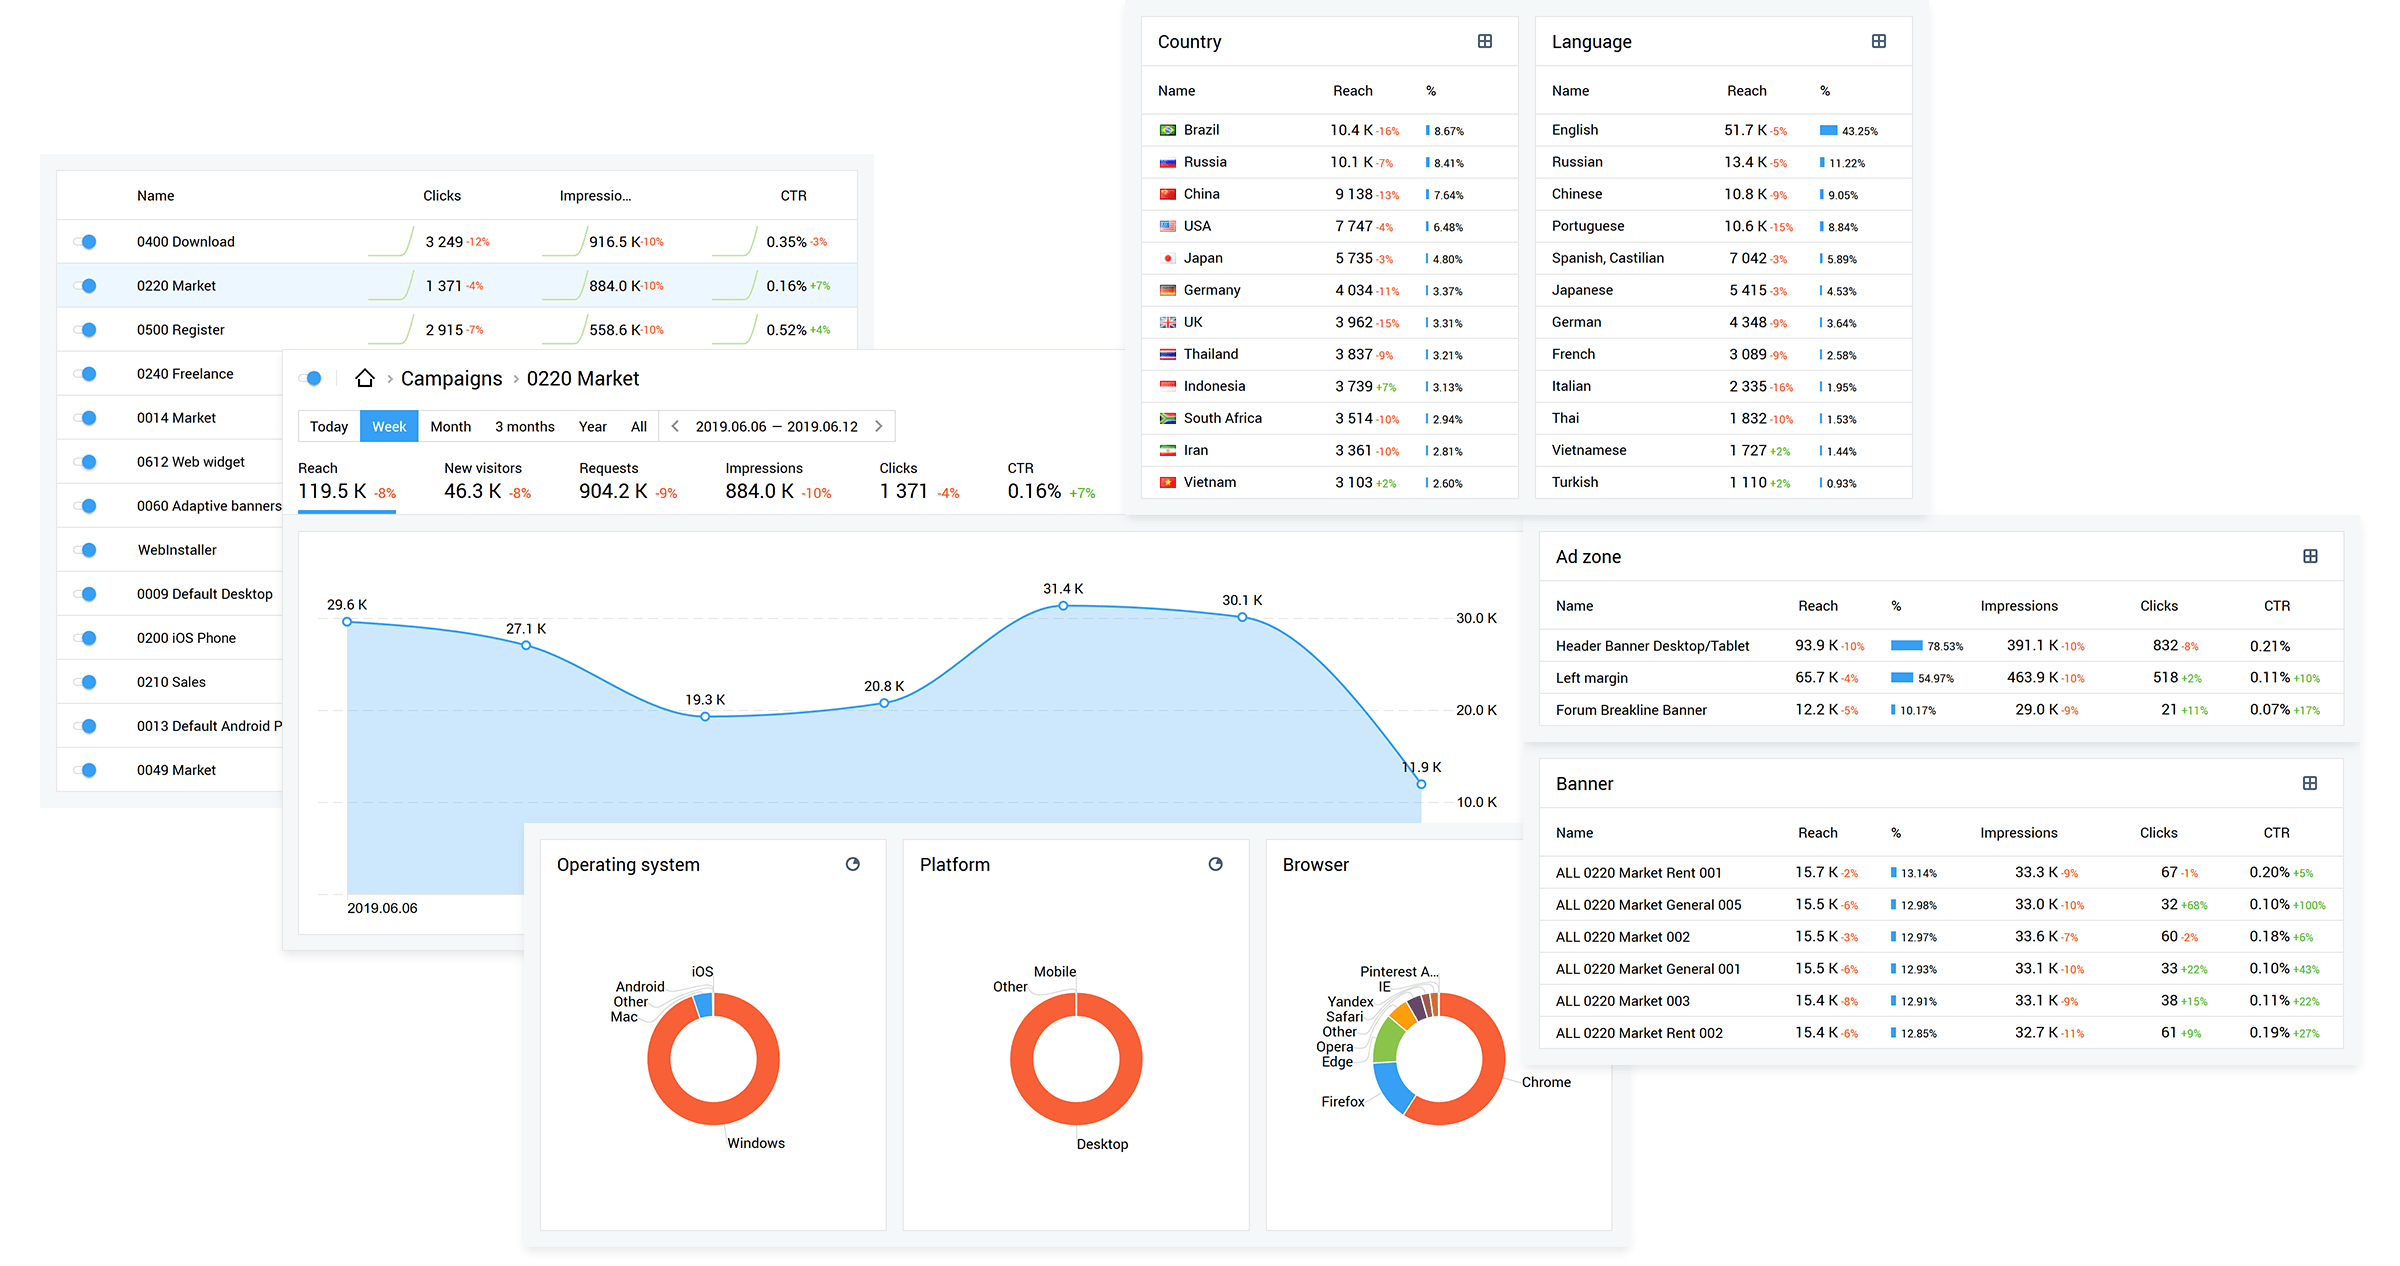Open the grid icon on the Ad zone panel

tap(2311, 556)
